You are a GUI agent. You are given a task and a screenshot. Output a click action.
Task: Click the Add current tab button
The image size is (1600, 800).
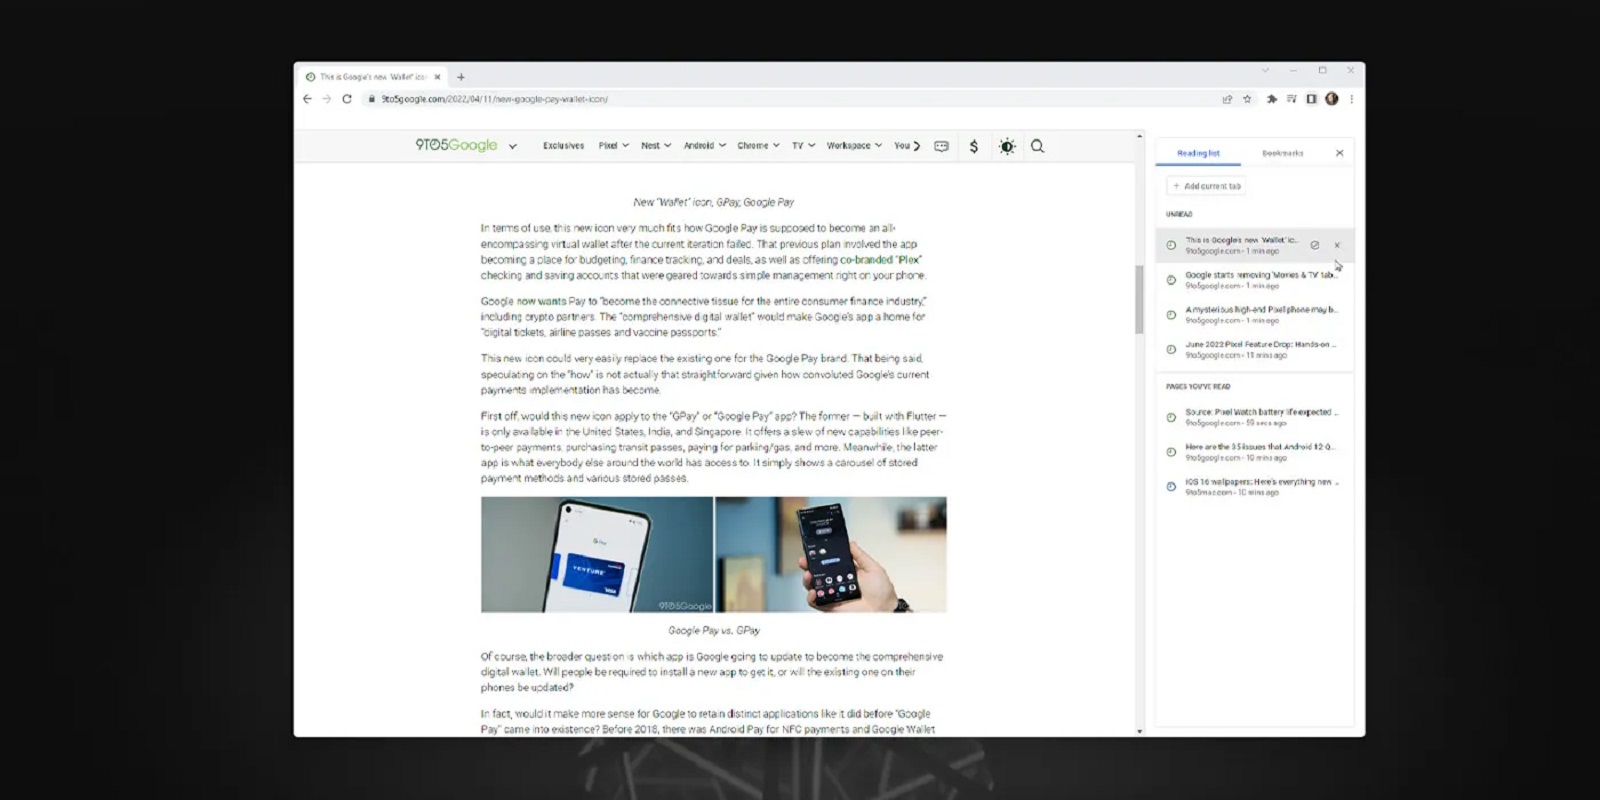tap(1207, 186)
